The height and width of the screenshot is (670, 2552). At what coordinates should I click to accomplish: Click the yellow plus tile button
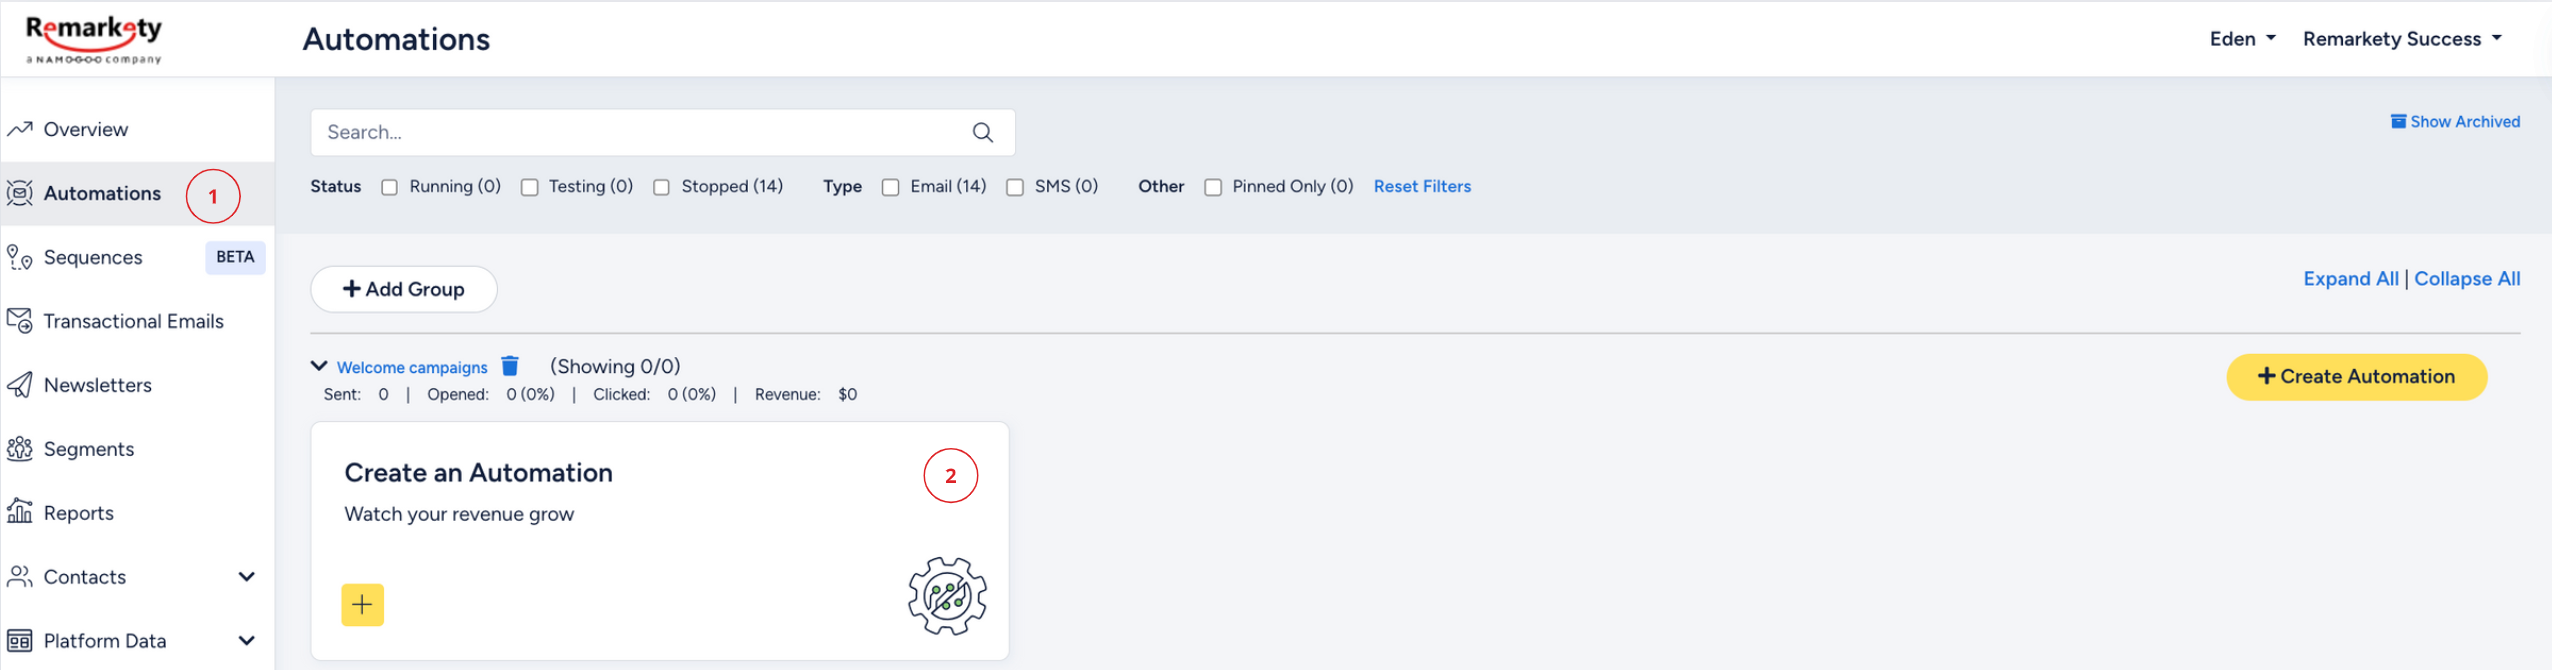point(362,605)
